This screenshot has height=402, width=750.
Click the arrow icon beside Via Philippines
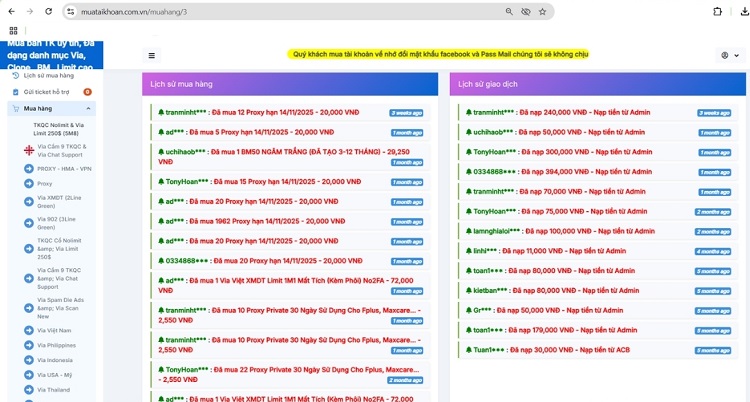point(29,345)
